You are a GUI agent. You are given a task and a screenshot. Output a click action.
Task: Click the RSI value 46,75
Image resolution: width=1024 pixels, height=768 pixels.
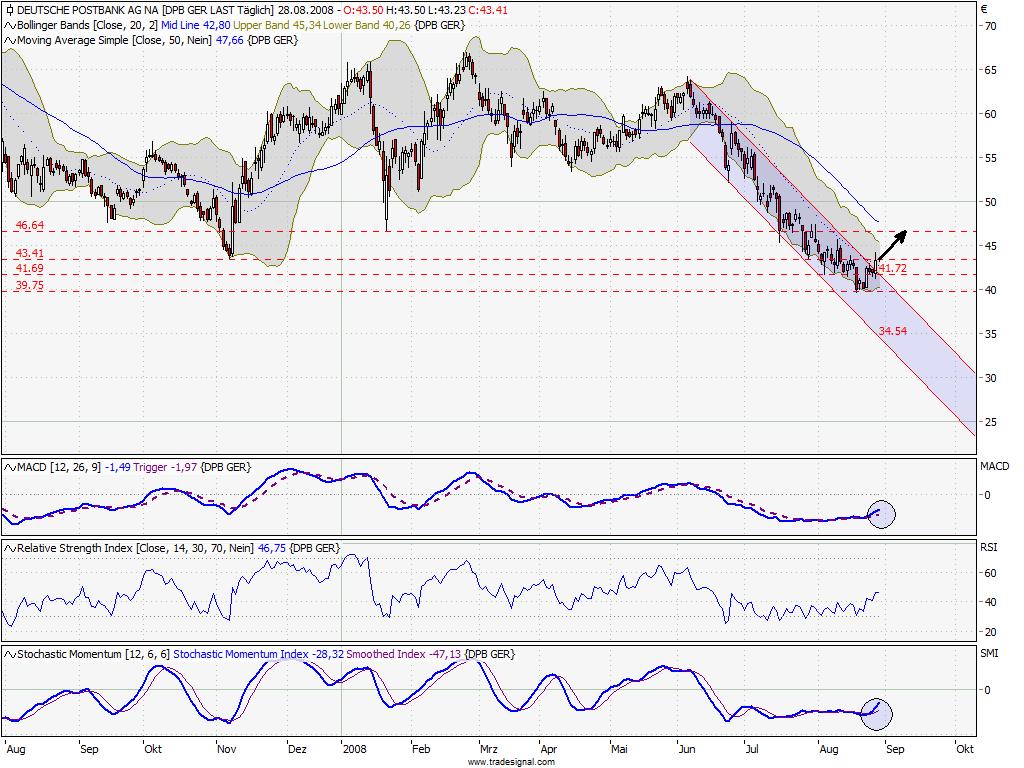click(272, 549)
